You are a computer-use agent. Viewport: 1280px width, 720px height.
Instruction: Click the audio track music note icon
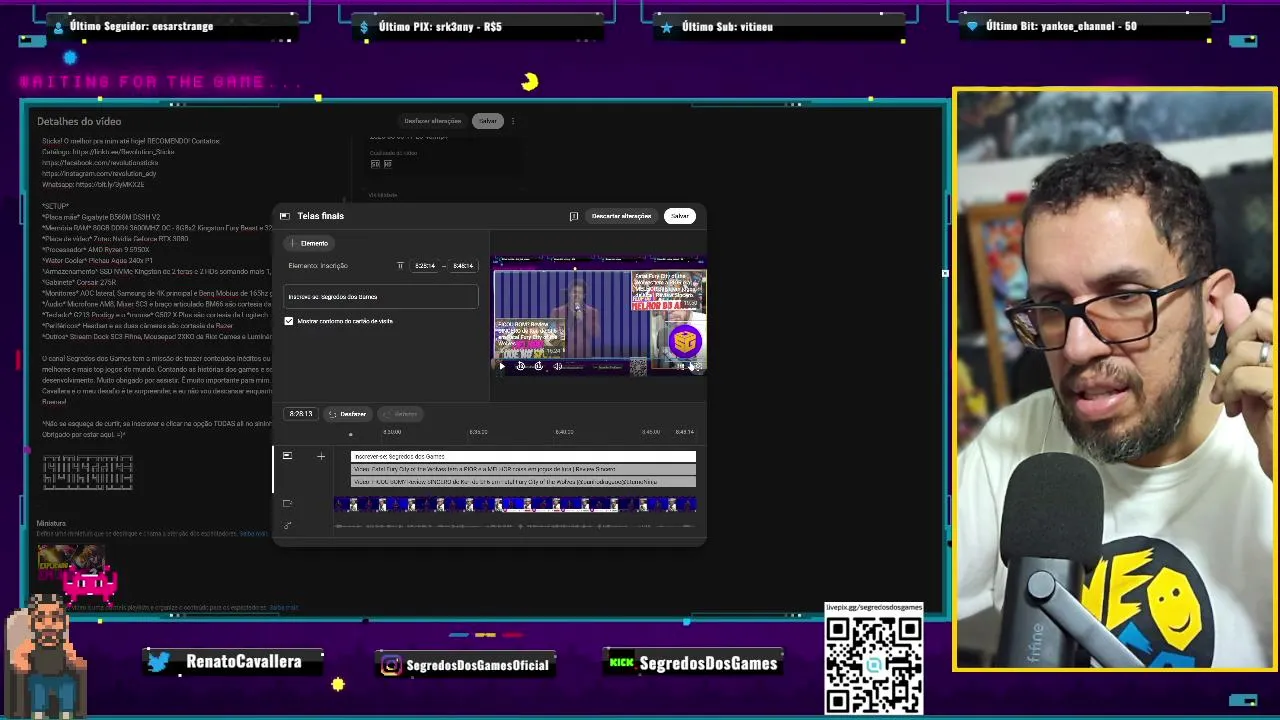tap(287, 526)
